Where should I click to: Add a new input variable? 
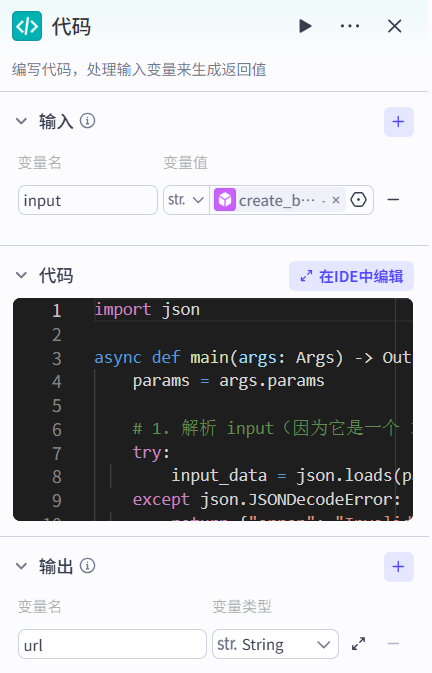click(x=399, y=122)
